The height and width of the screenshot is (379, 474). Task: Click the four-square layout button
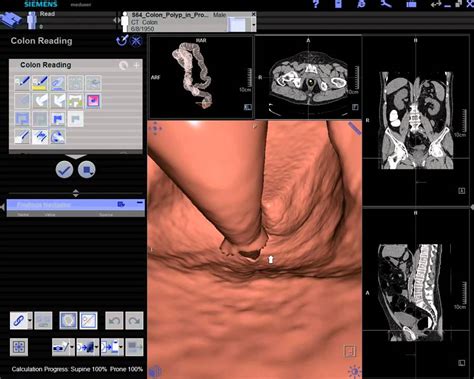click(x=19, y=347)
